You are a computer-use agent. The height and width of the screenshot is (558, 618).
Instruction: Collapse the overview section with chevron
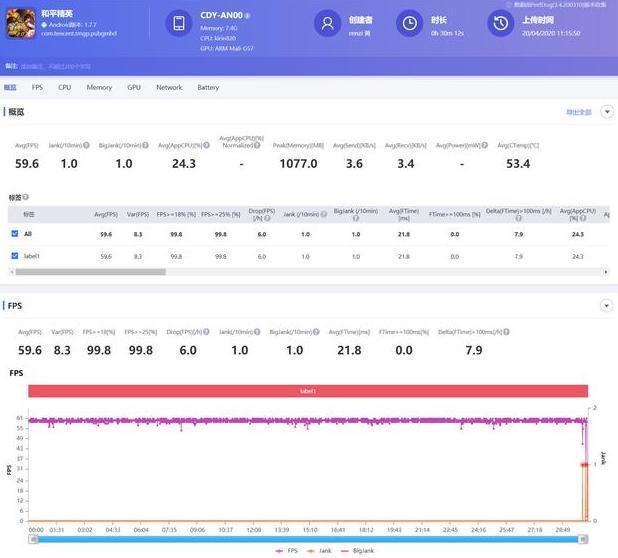tap(607, 112)
